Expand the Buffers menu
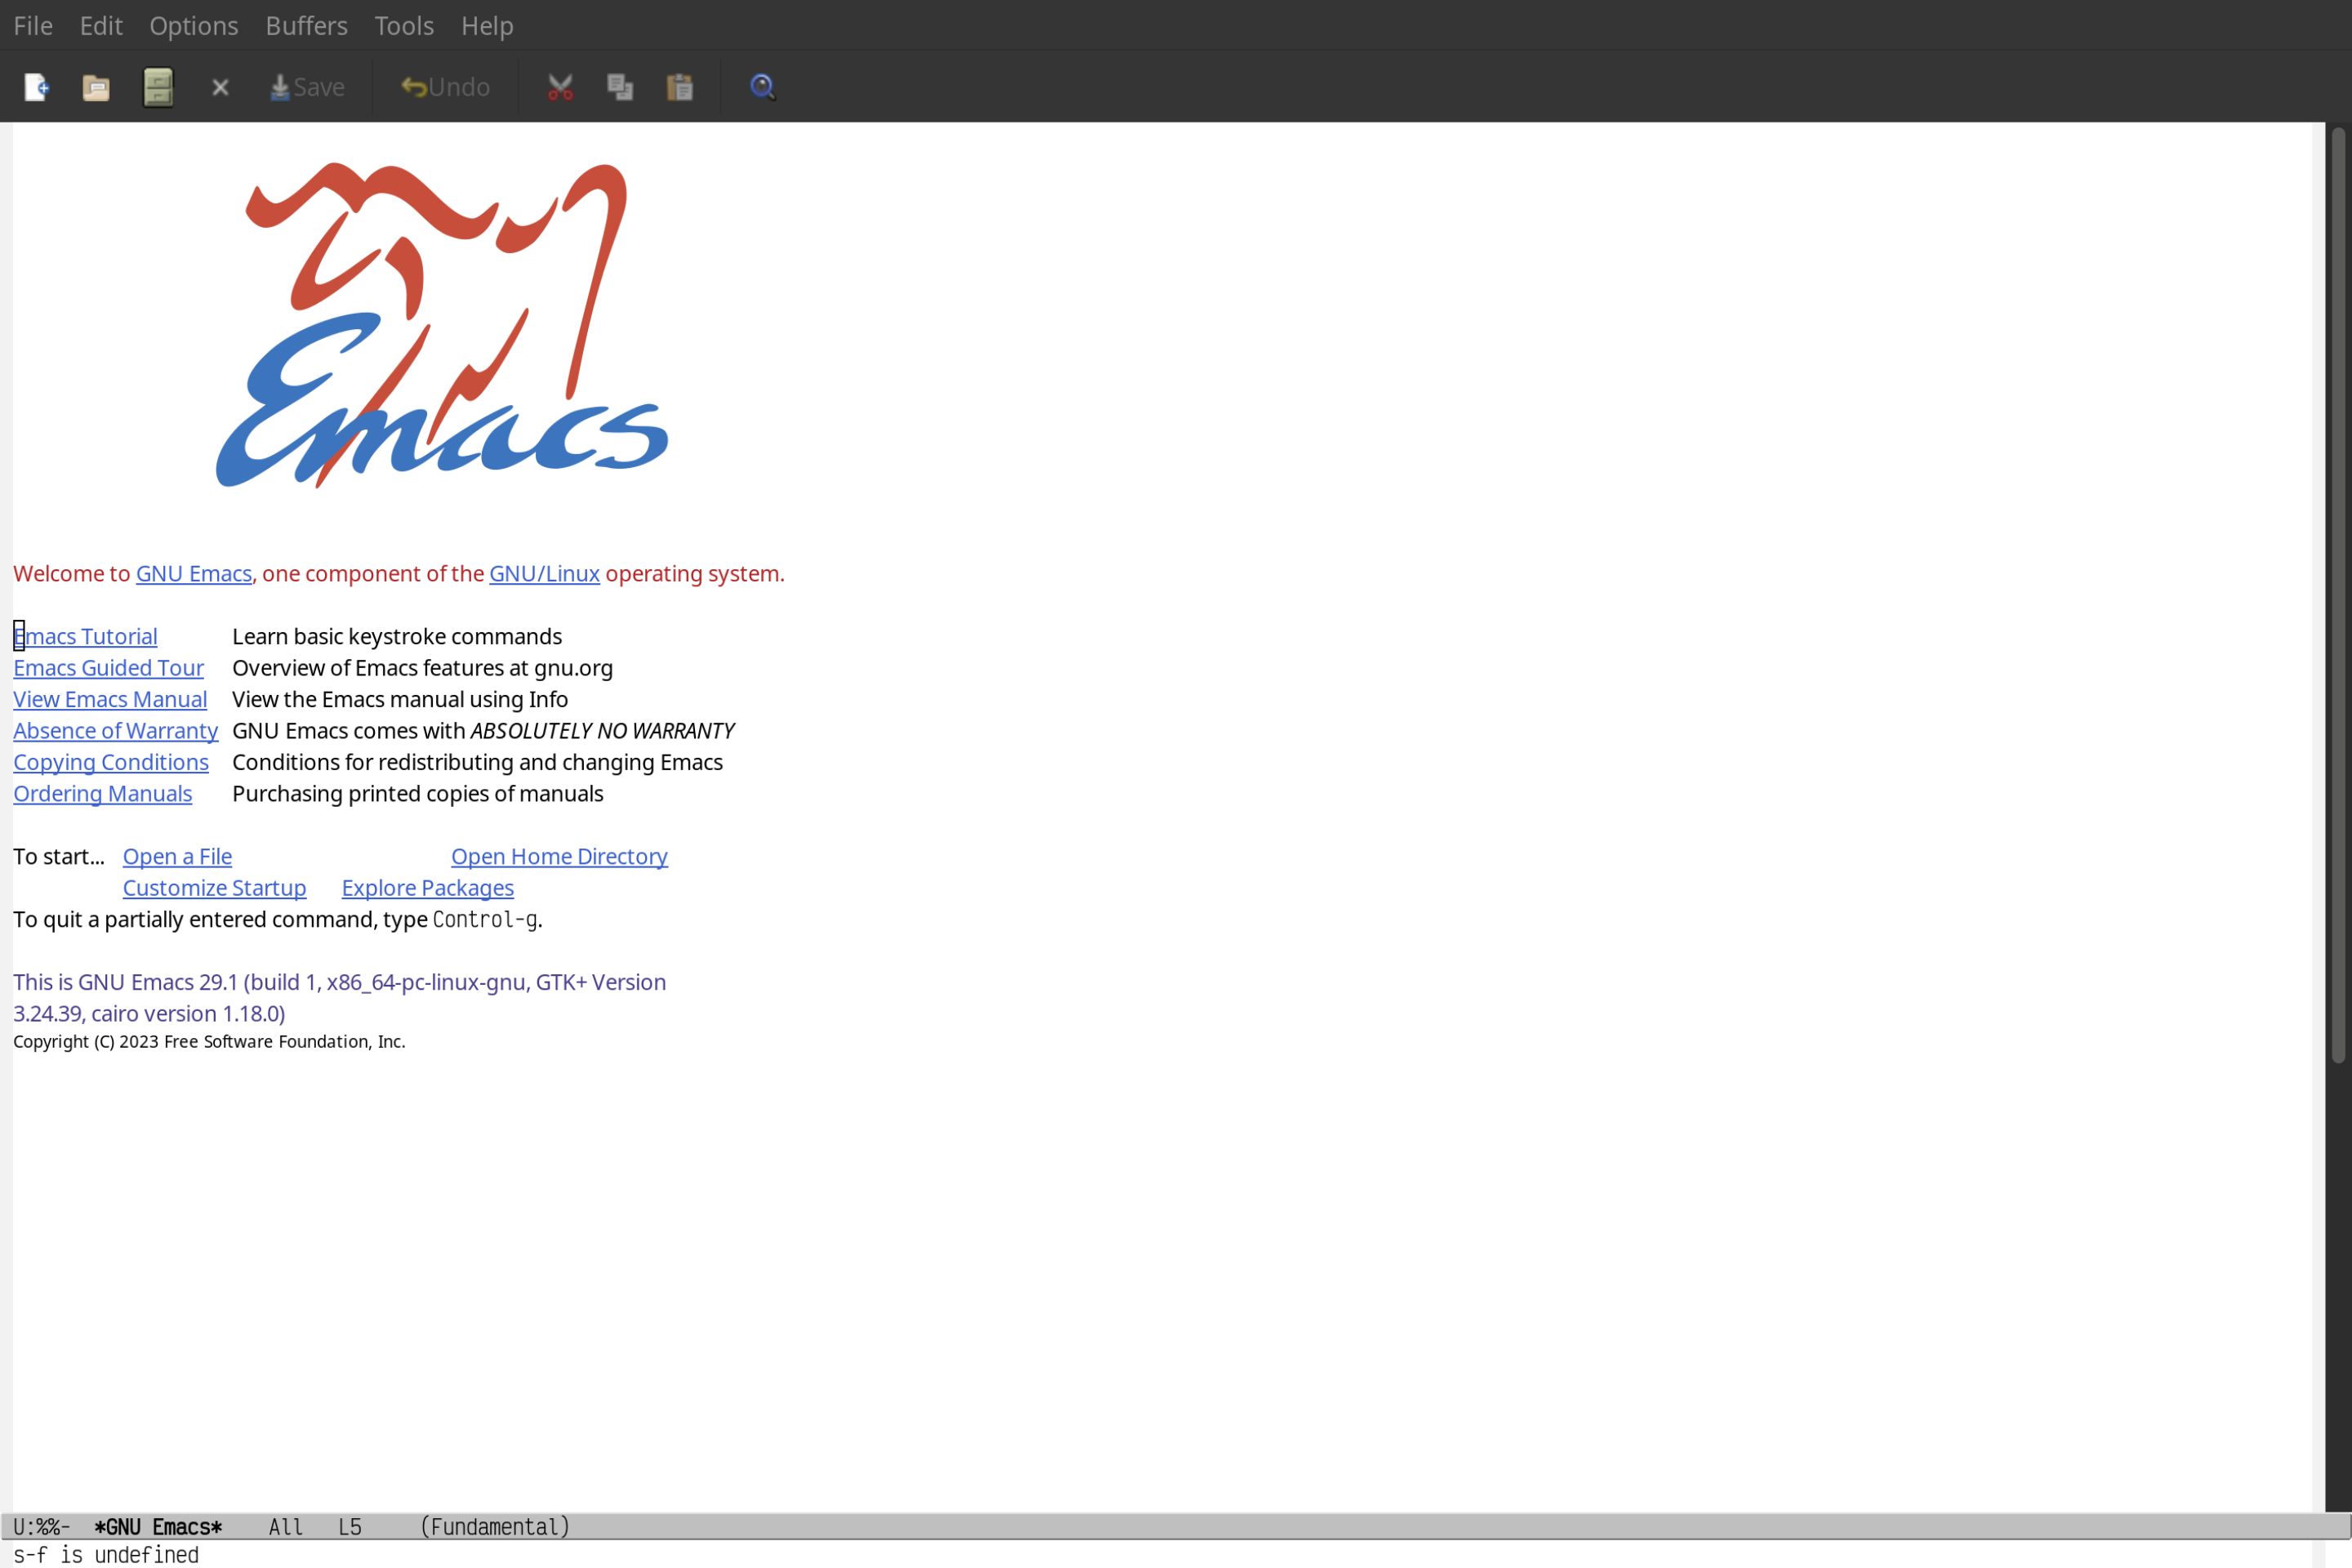The width and height of the screenshot is (2352, 1568). tap(305, 24)
